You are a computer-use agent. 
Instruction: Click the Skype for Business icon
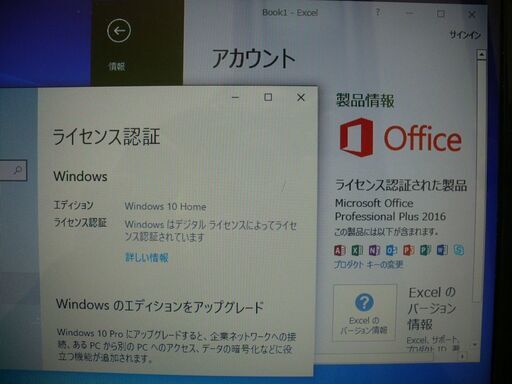pyautogui.click(x=459, y=250)
